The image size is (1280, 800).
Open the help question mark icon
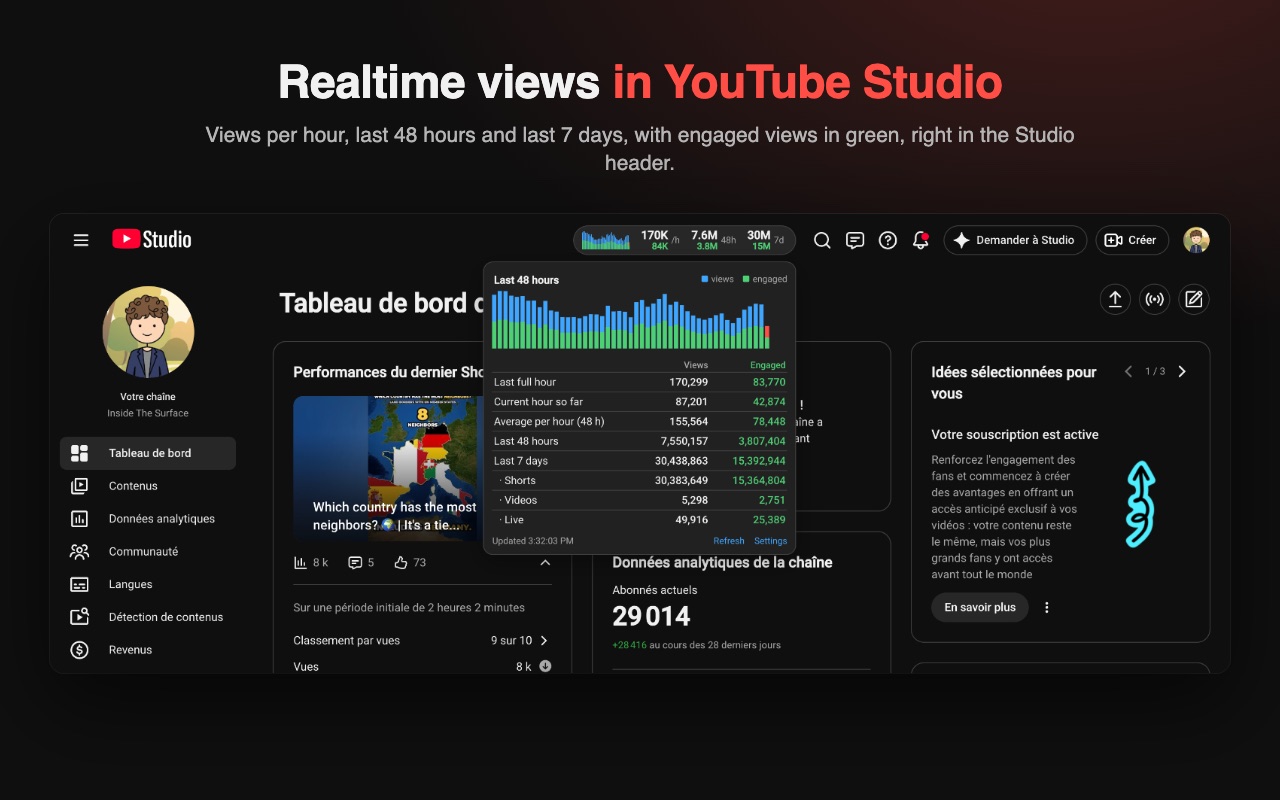pos(888,240)
